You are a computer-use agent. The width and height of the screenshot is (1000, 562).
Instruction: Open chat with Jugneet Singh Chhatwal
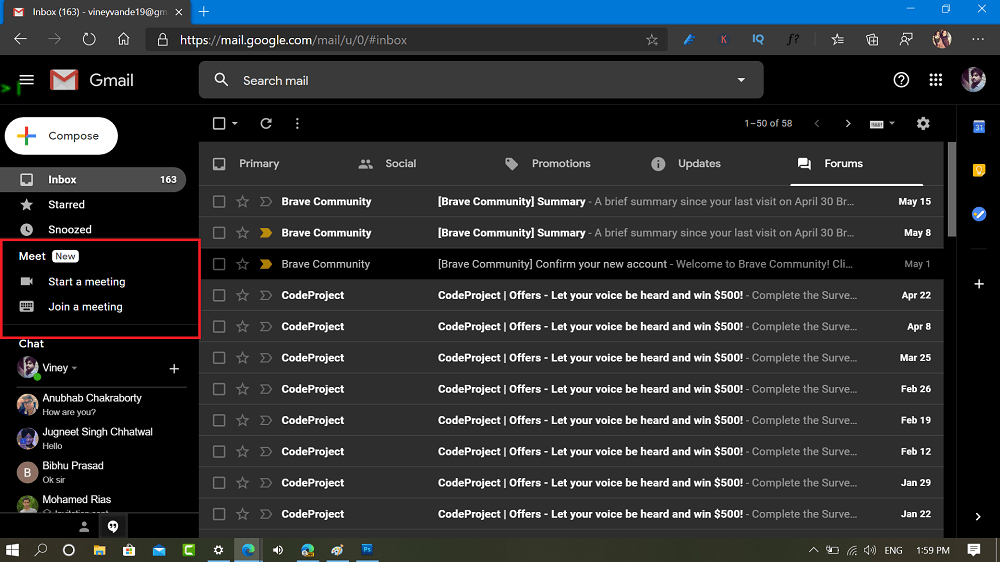99,438
